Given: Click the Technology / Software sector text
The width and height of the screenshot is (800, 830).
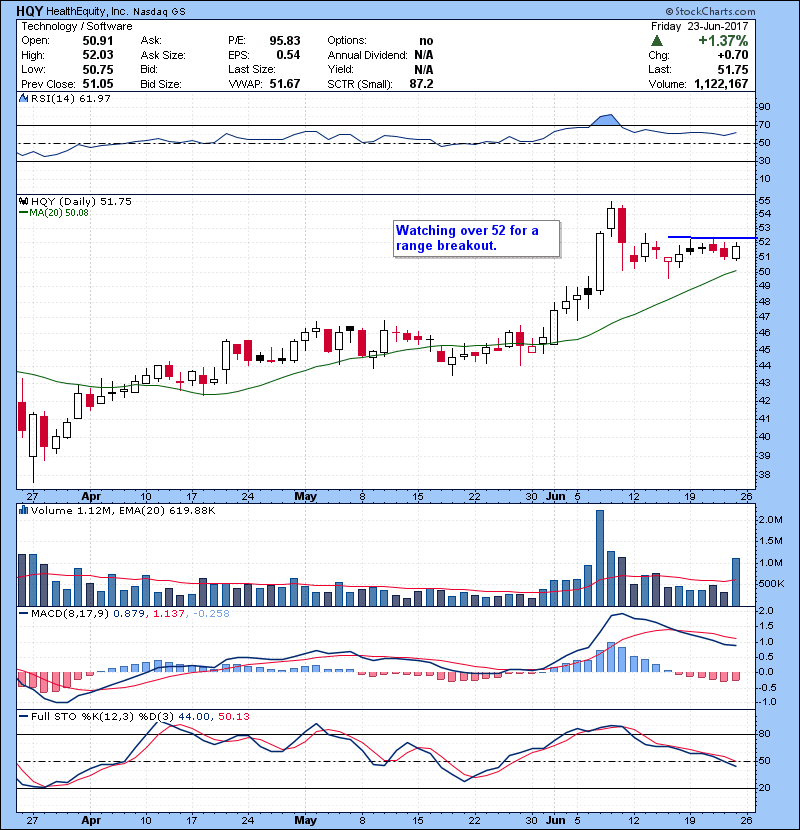Looking at the screenshot, I should pyautogui.click(x=77, y=26).
